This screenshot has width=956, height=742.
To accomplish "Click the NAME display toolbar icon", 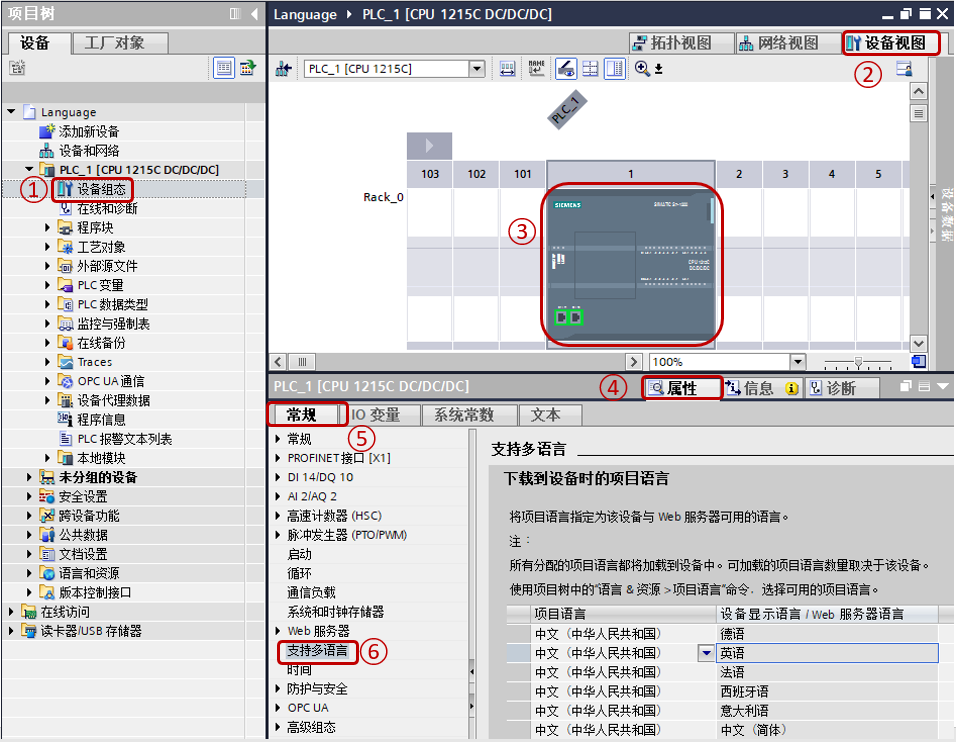I will tap(537, 69).
